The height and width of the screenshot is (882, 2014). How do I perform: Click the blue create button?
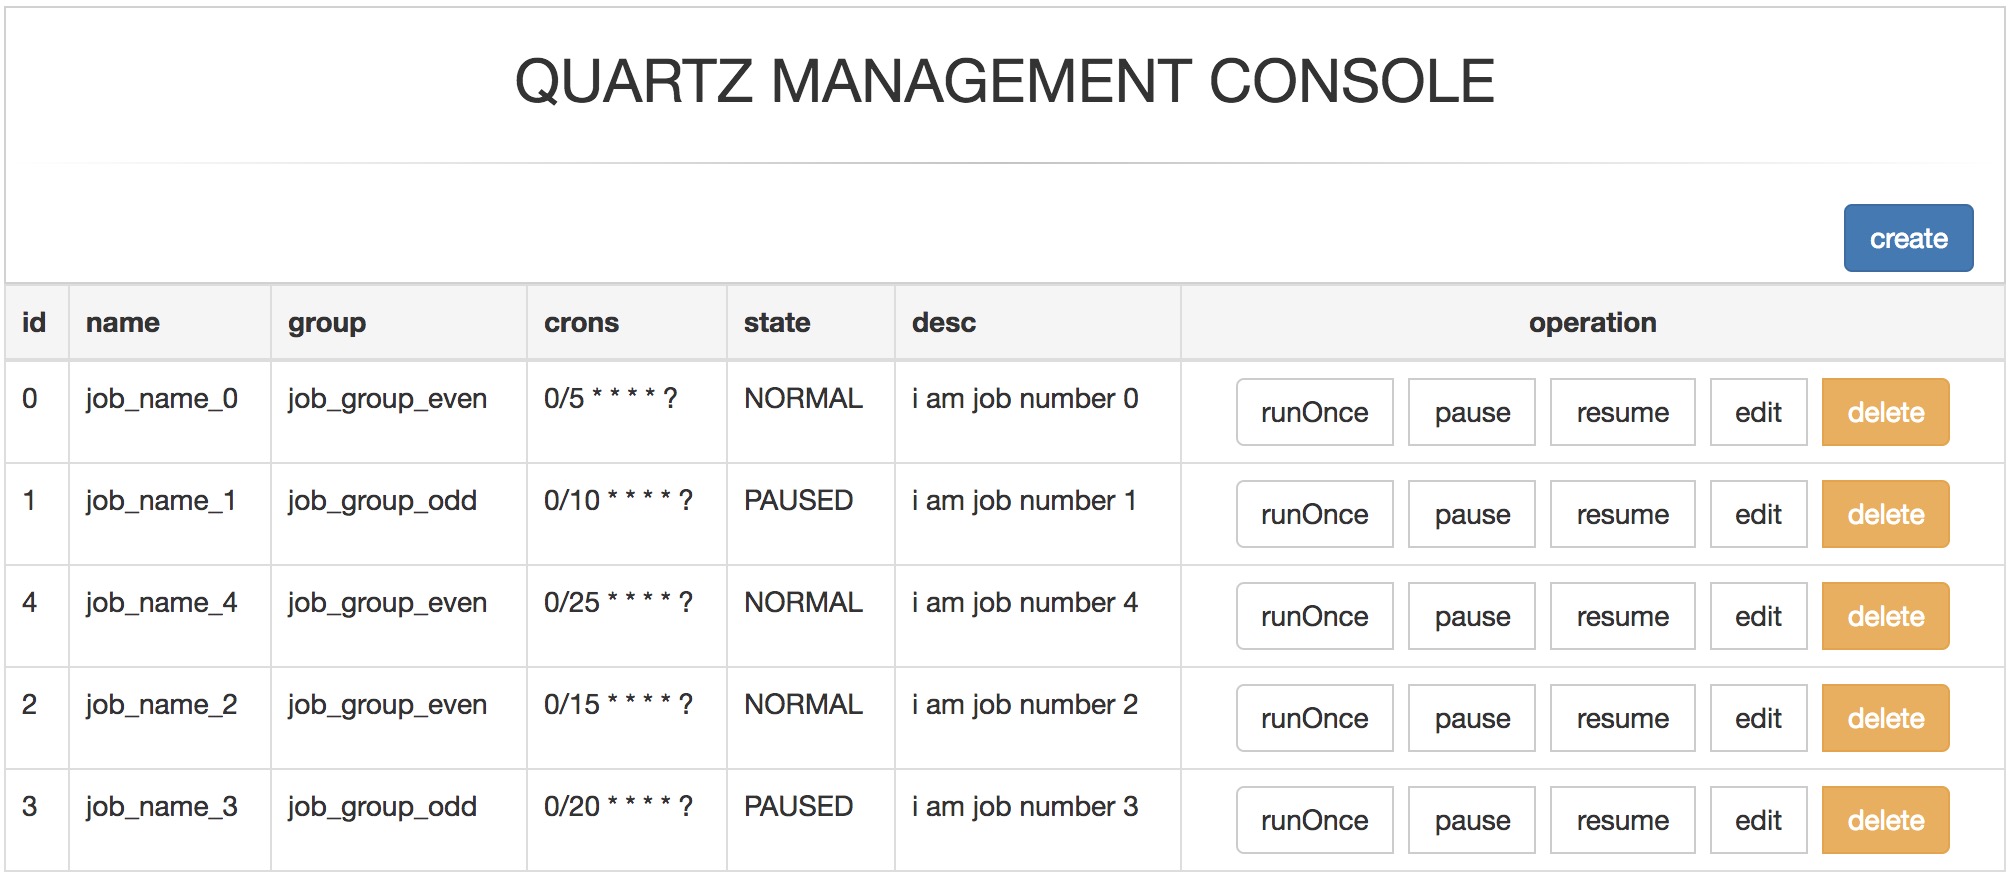(1907, 238)
